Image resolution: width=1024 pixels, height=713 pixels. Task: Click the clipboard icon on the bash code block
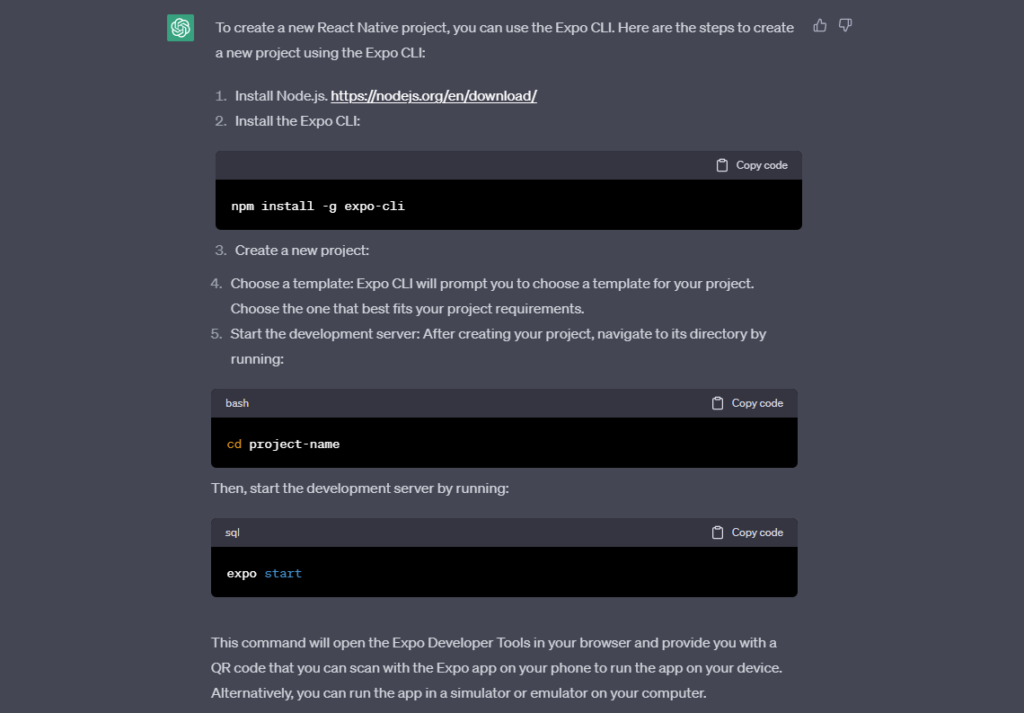point(718,403)
